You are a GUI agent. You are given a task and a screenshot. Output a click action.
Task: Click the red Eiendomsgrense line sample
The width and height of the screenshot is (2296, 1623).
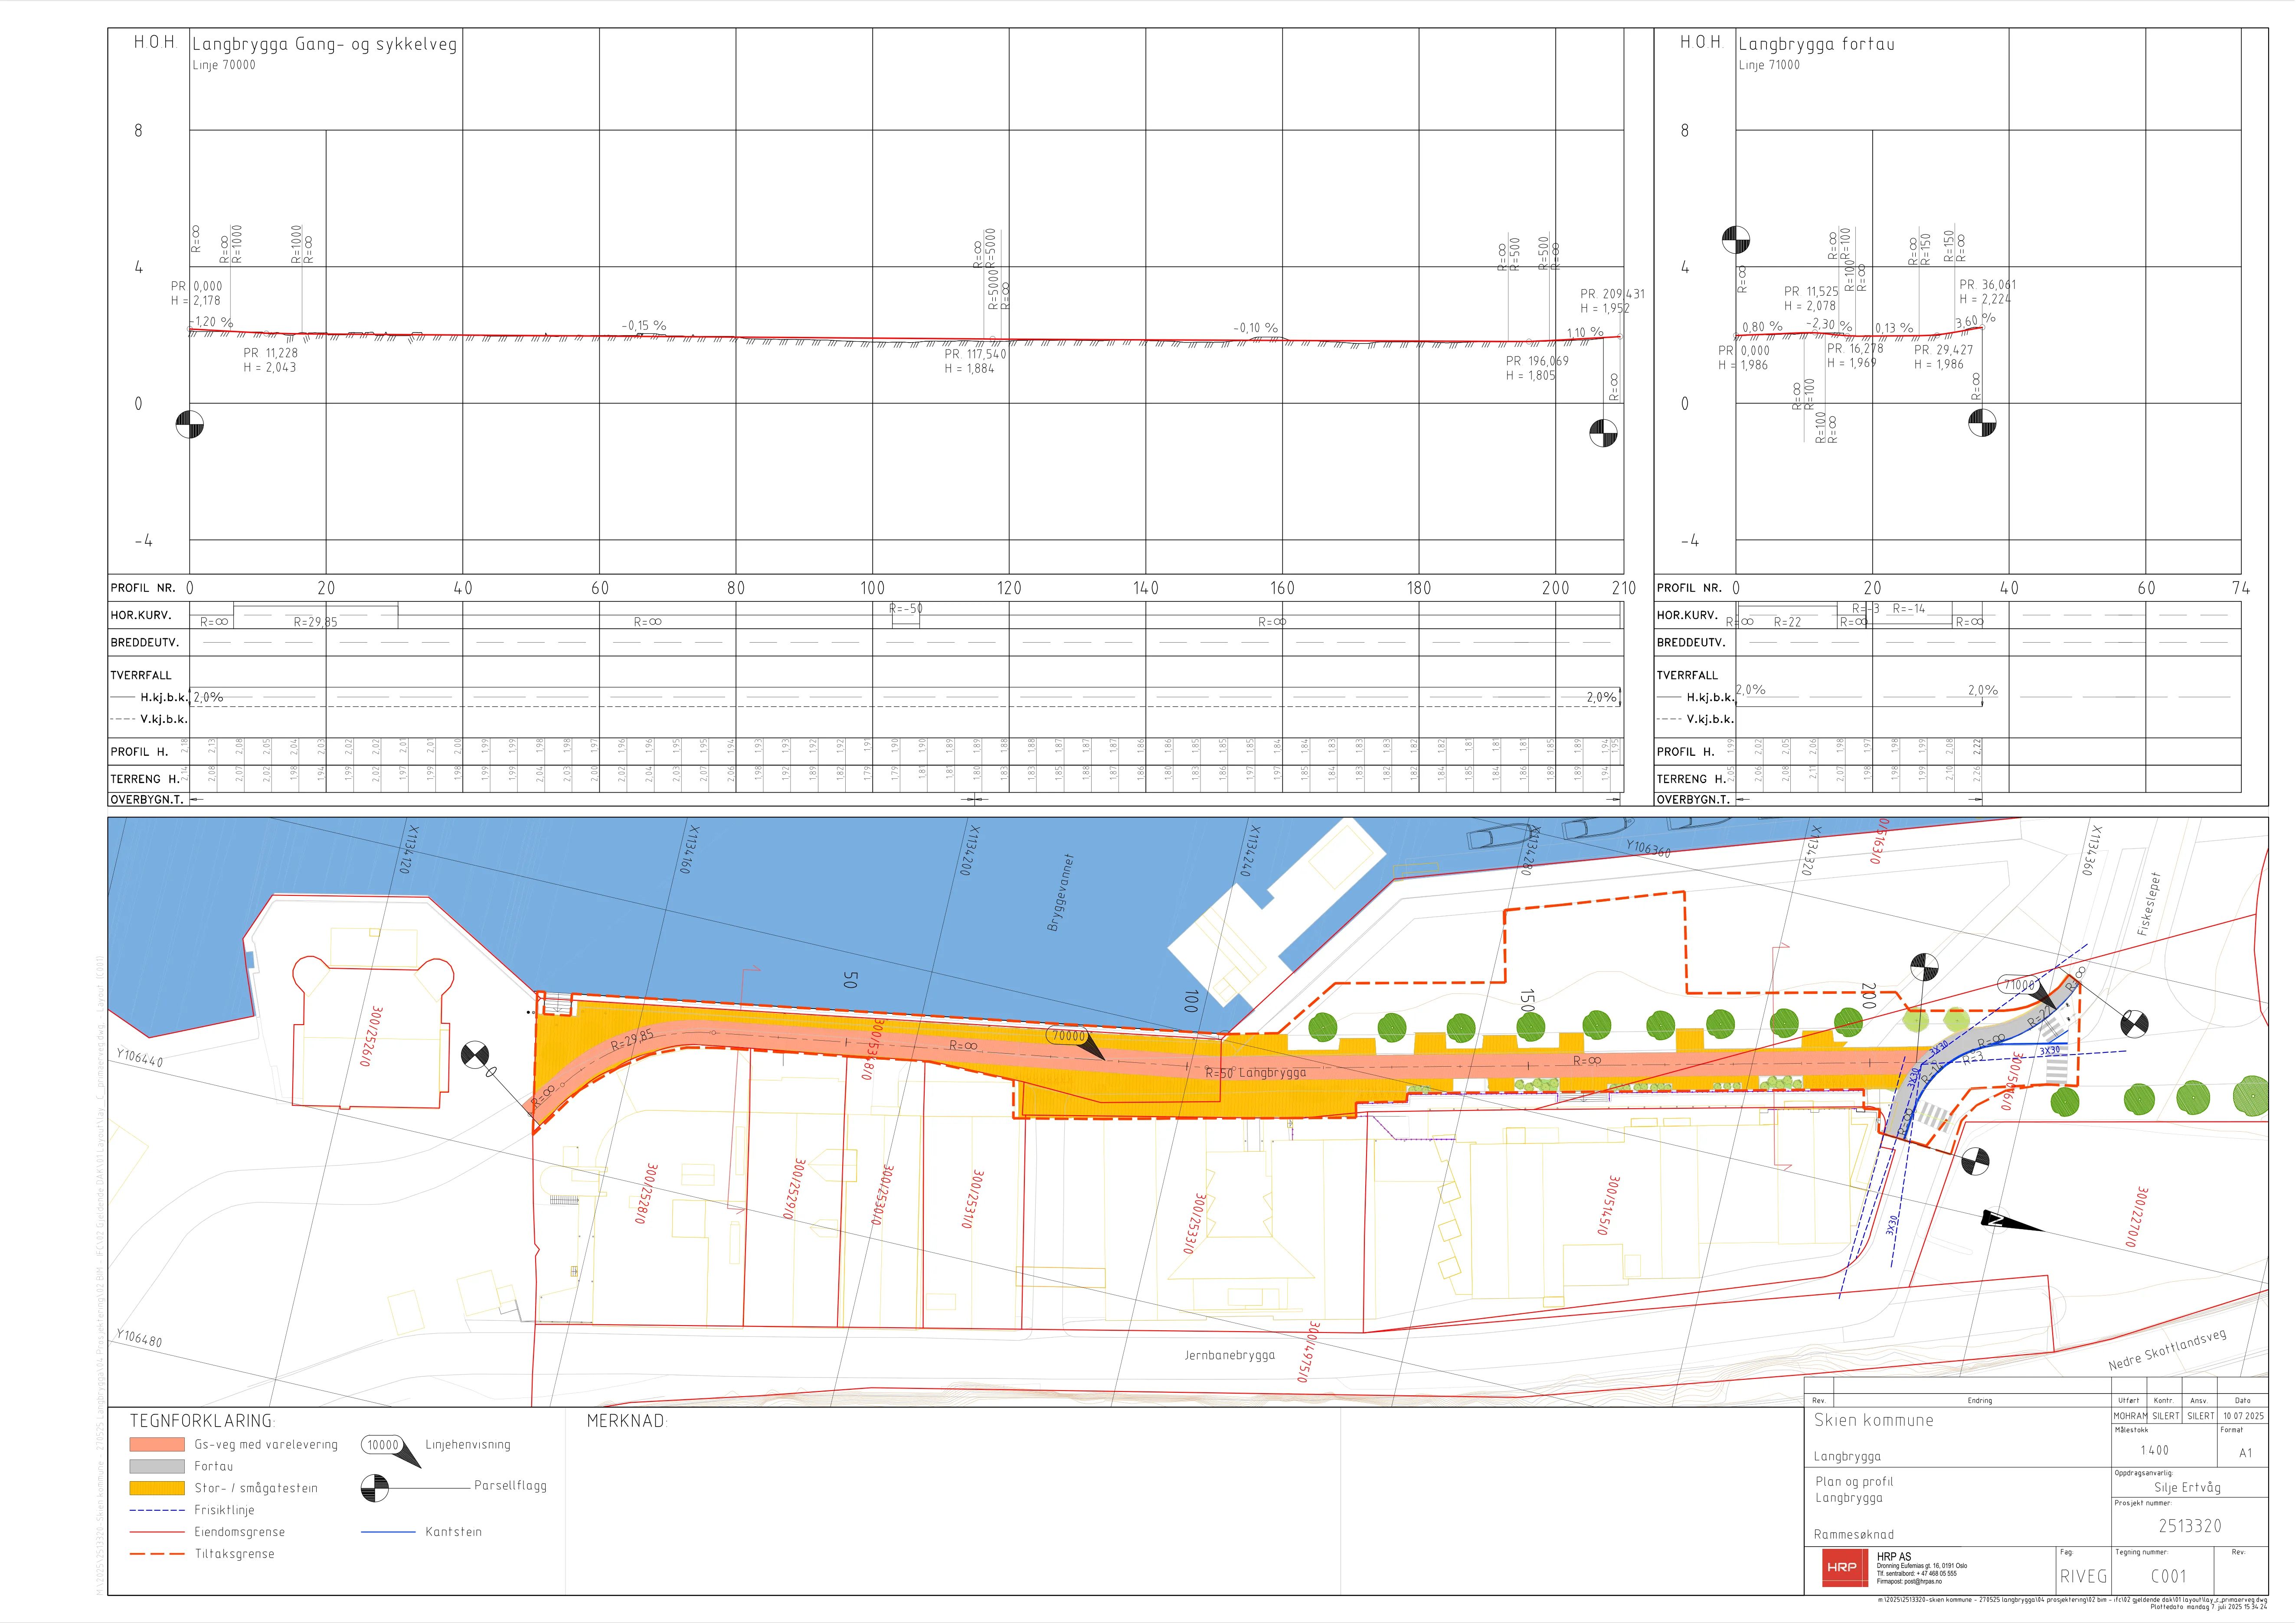point(157,1532)
